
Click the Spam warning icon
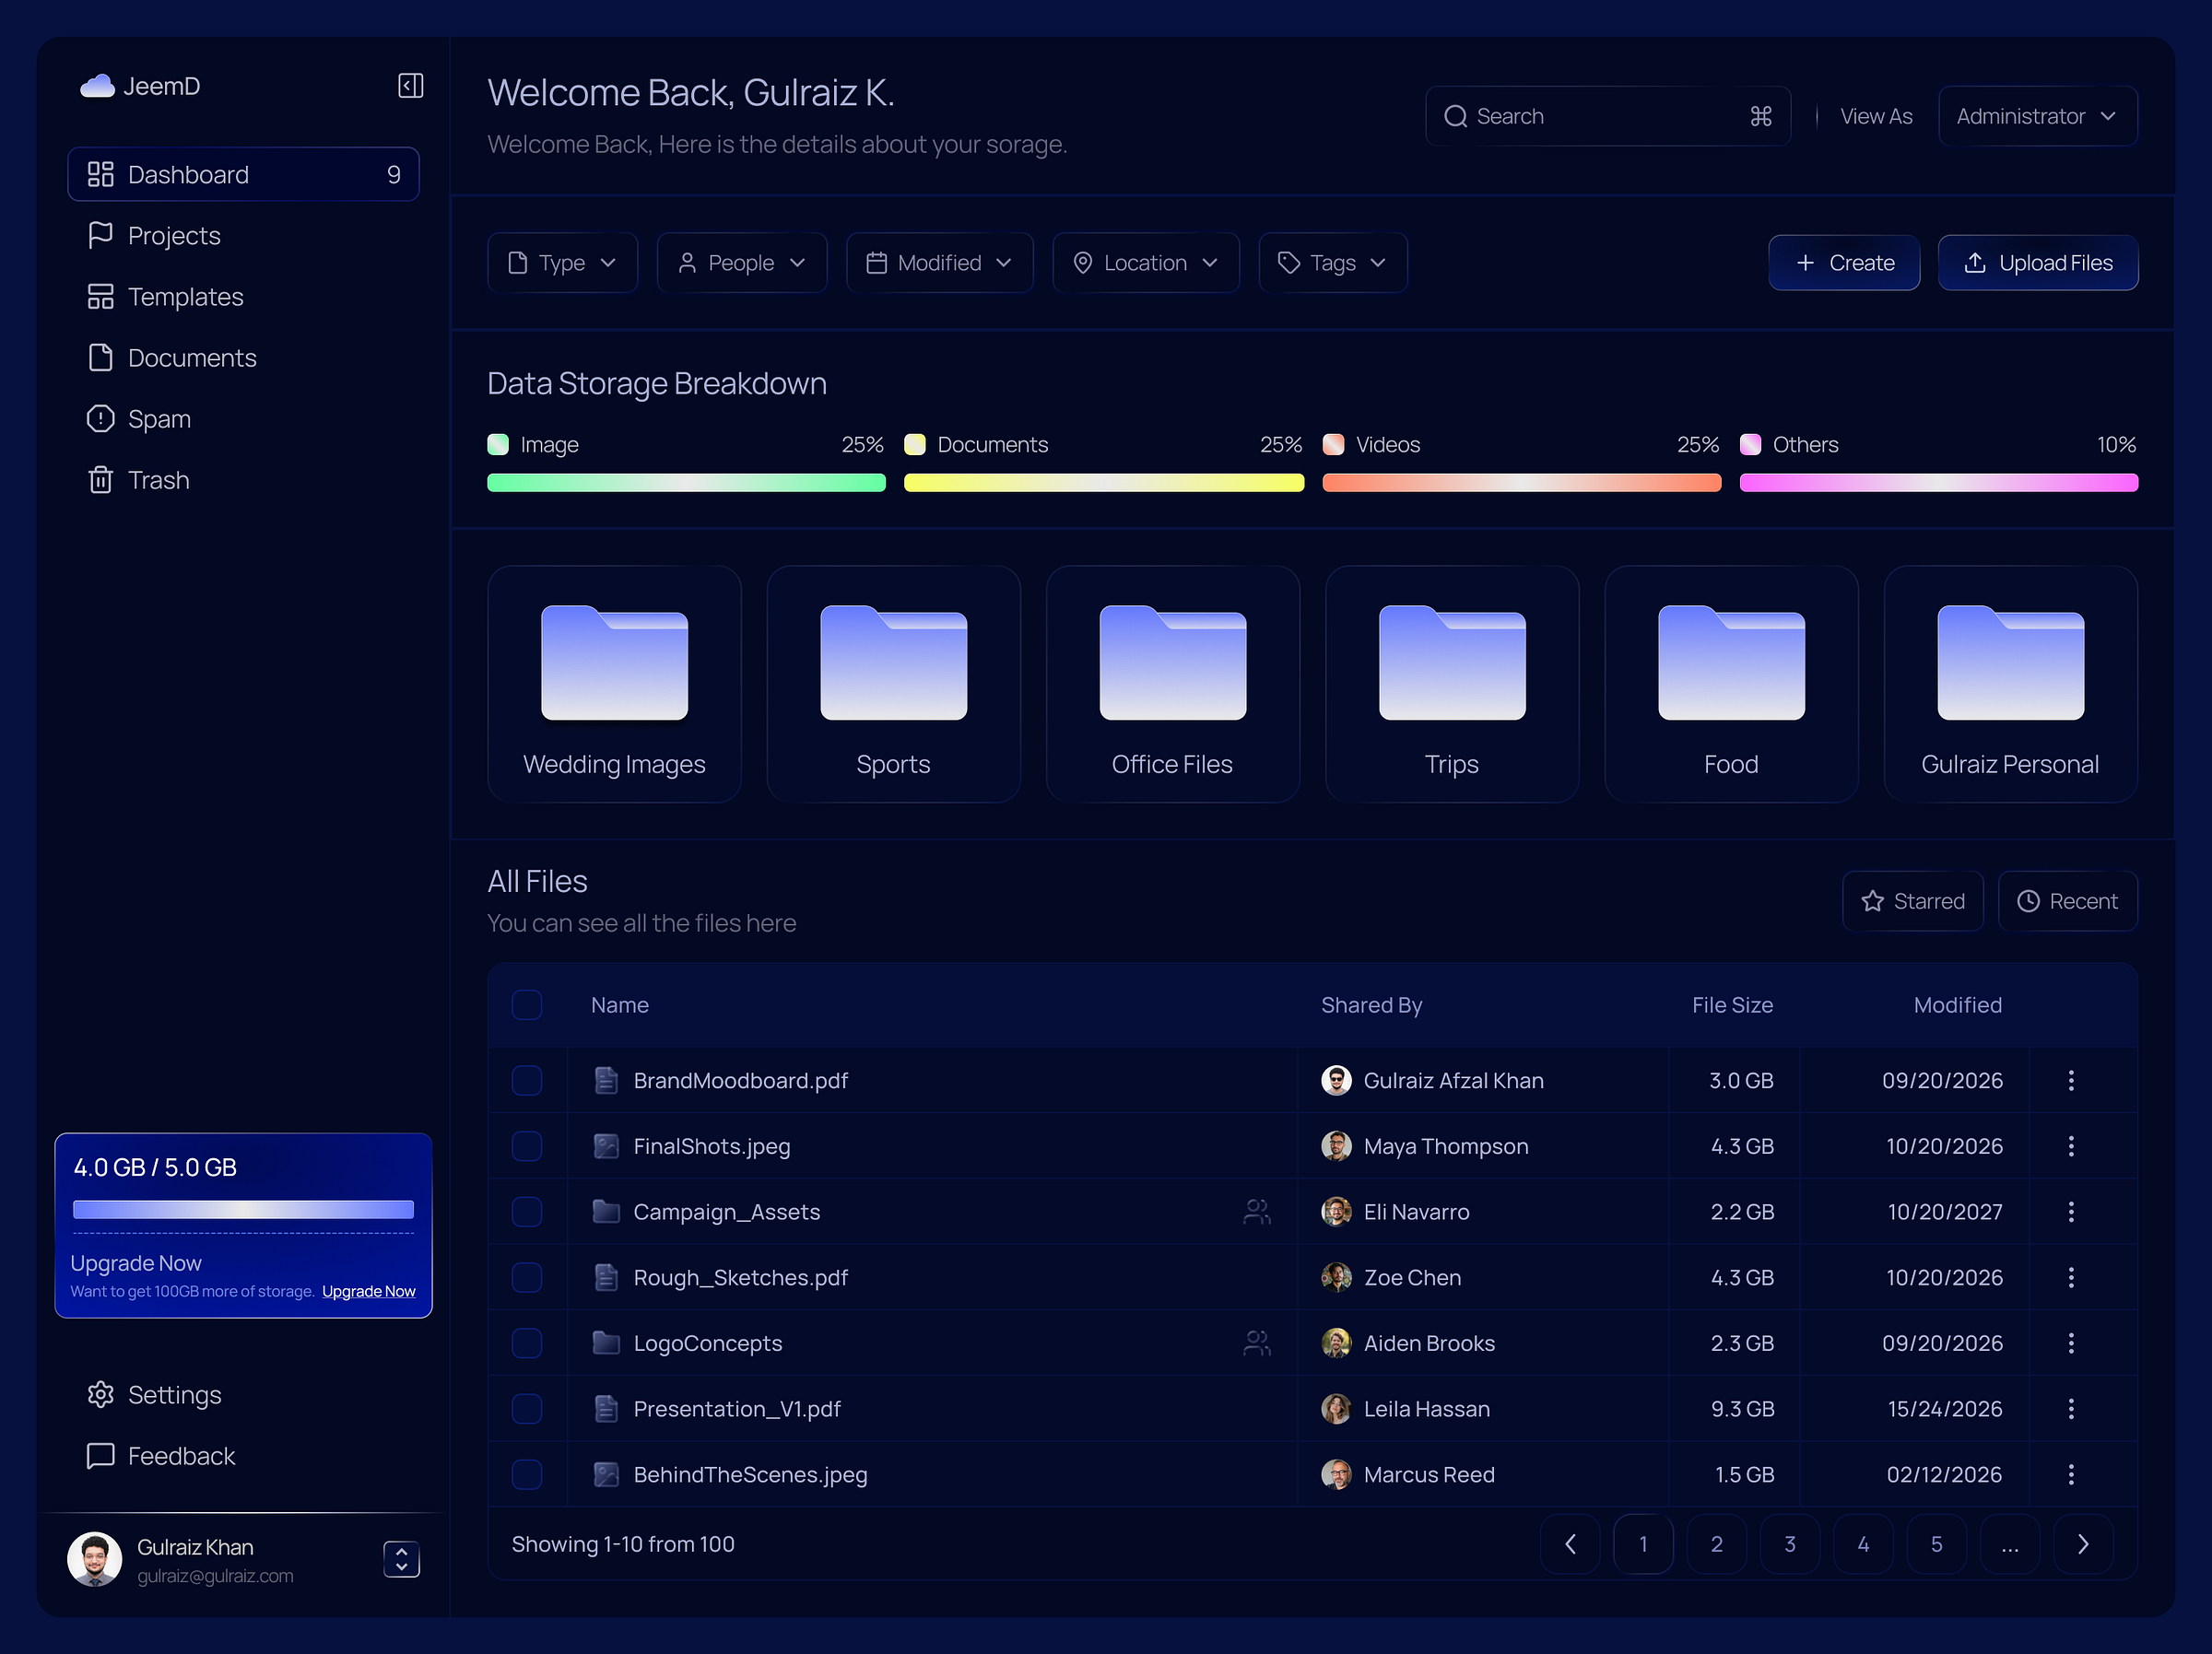pos(101,418)
